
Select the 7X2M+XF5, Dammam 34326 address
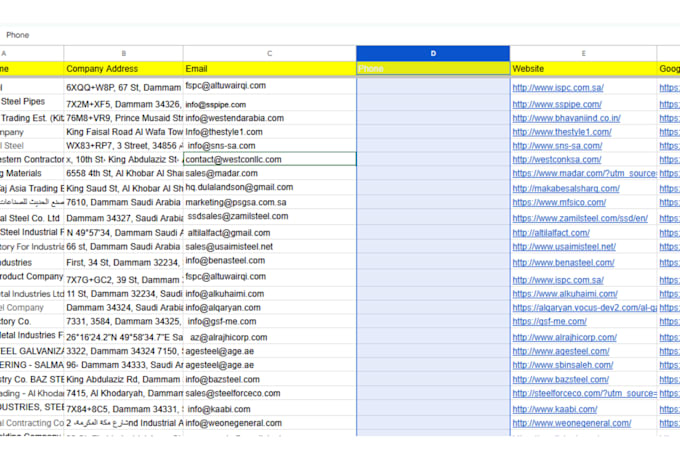click(123, 104)
